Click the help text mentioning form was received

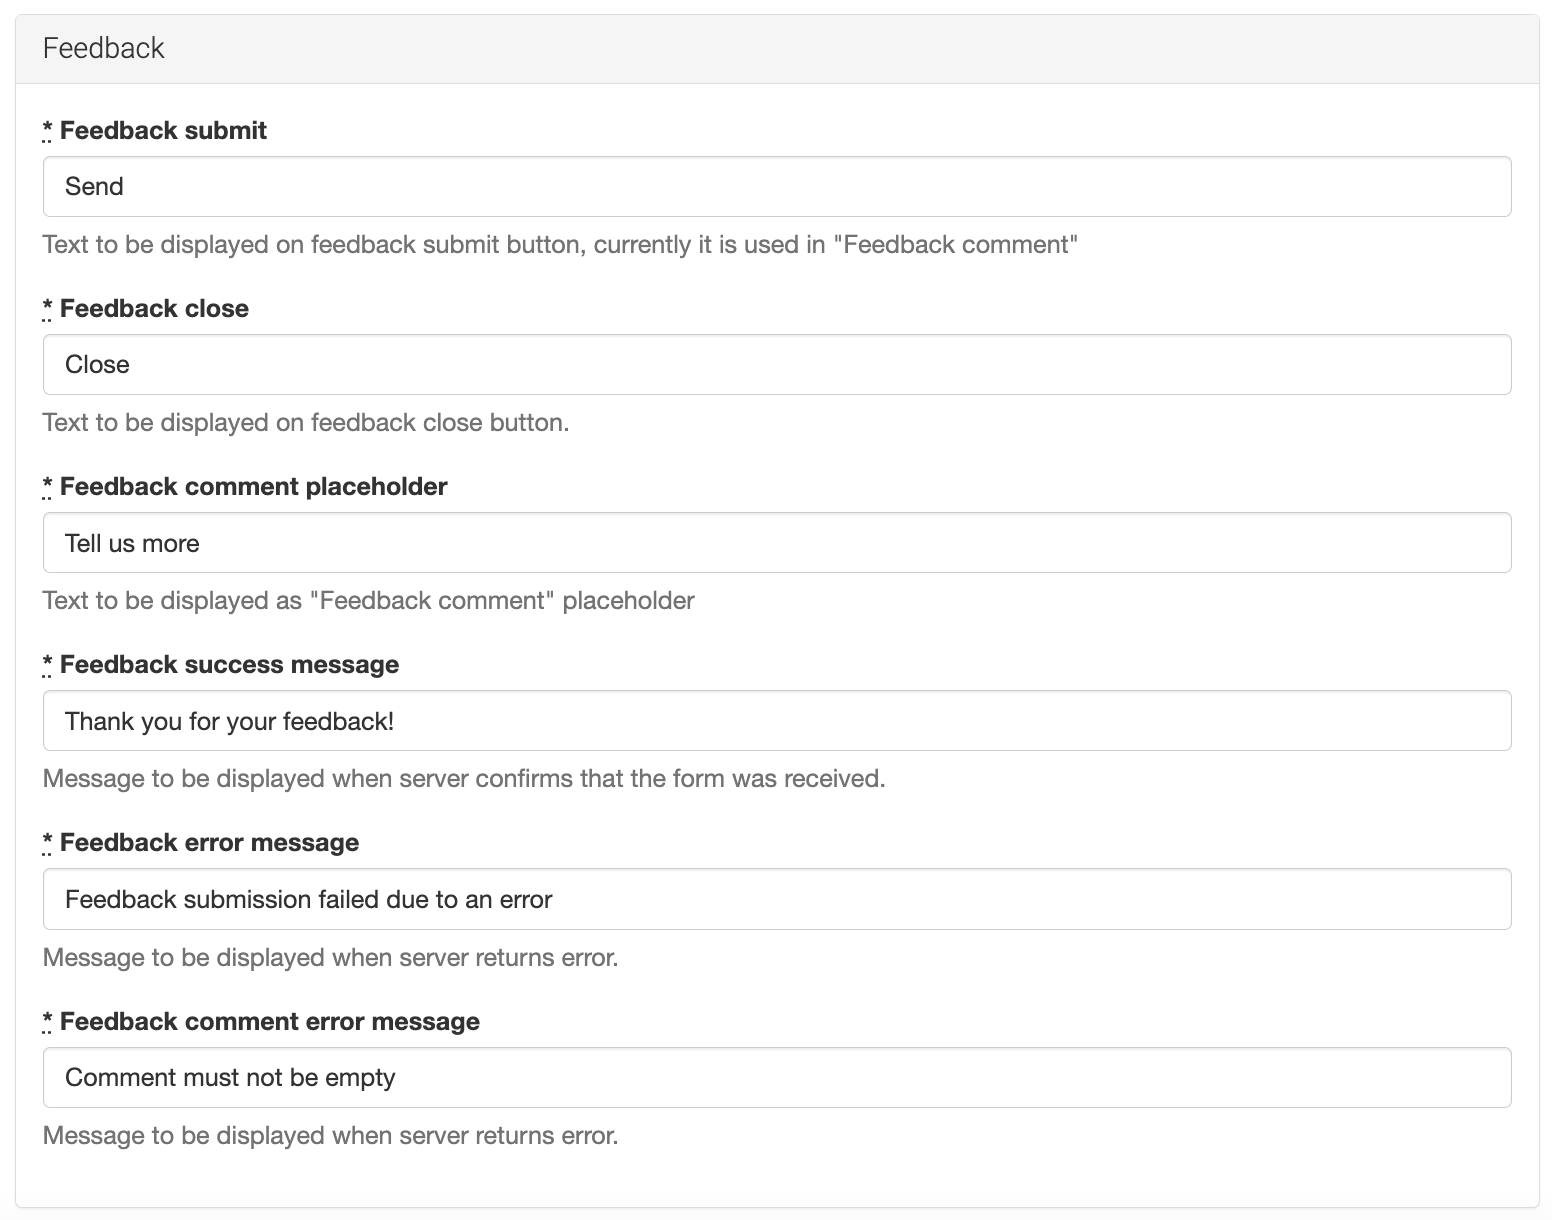click(x=464, y=779)
